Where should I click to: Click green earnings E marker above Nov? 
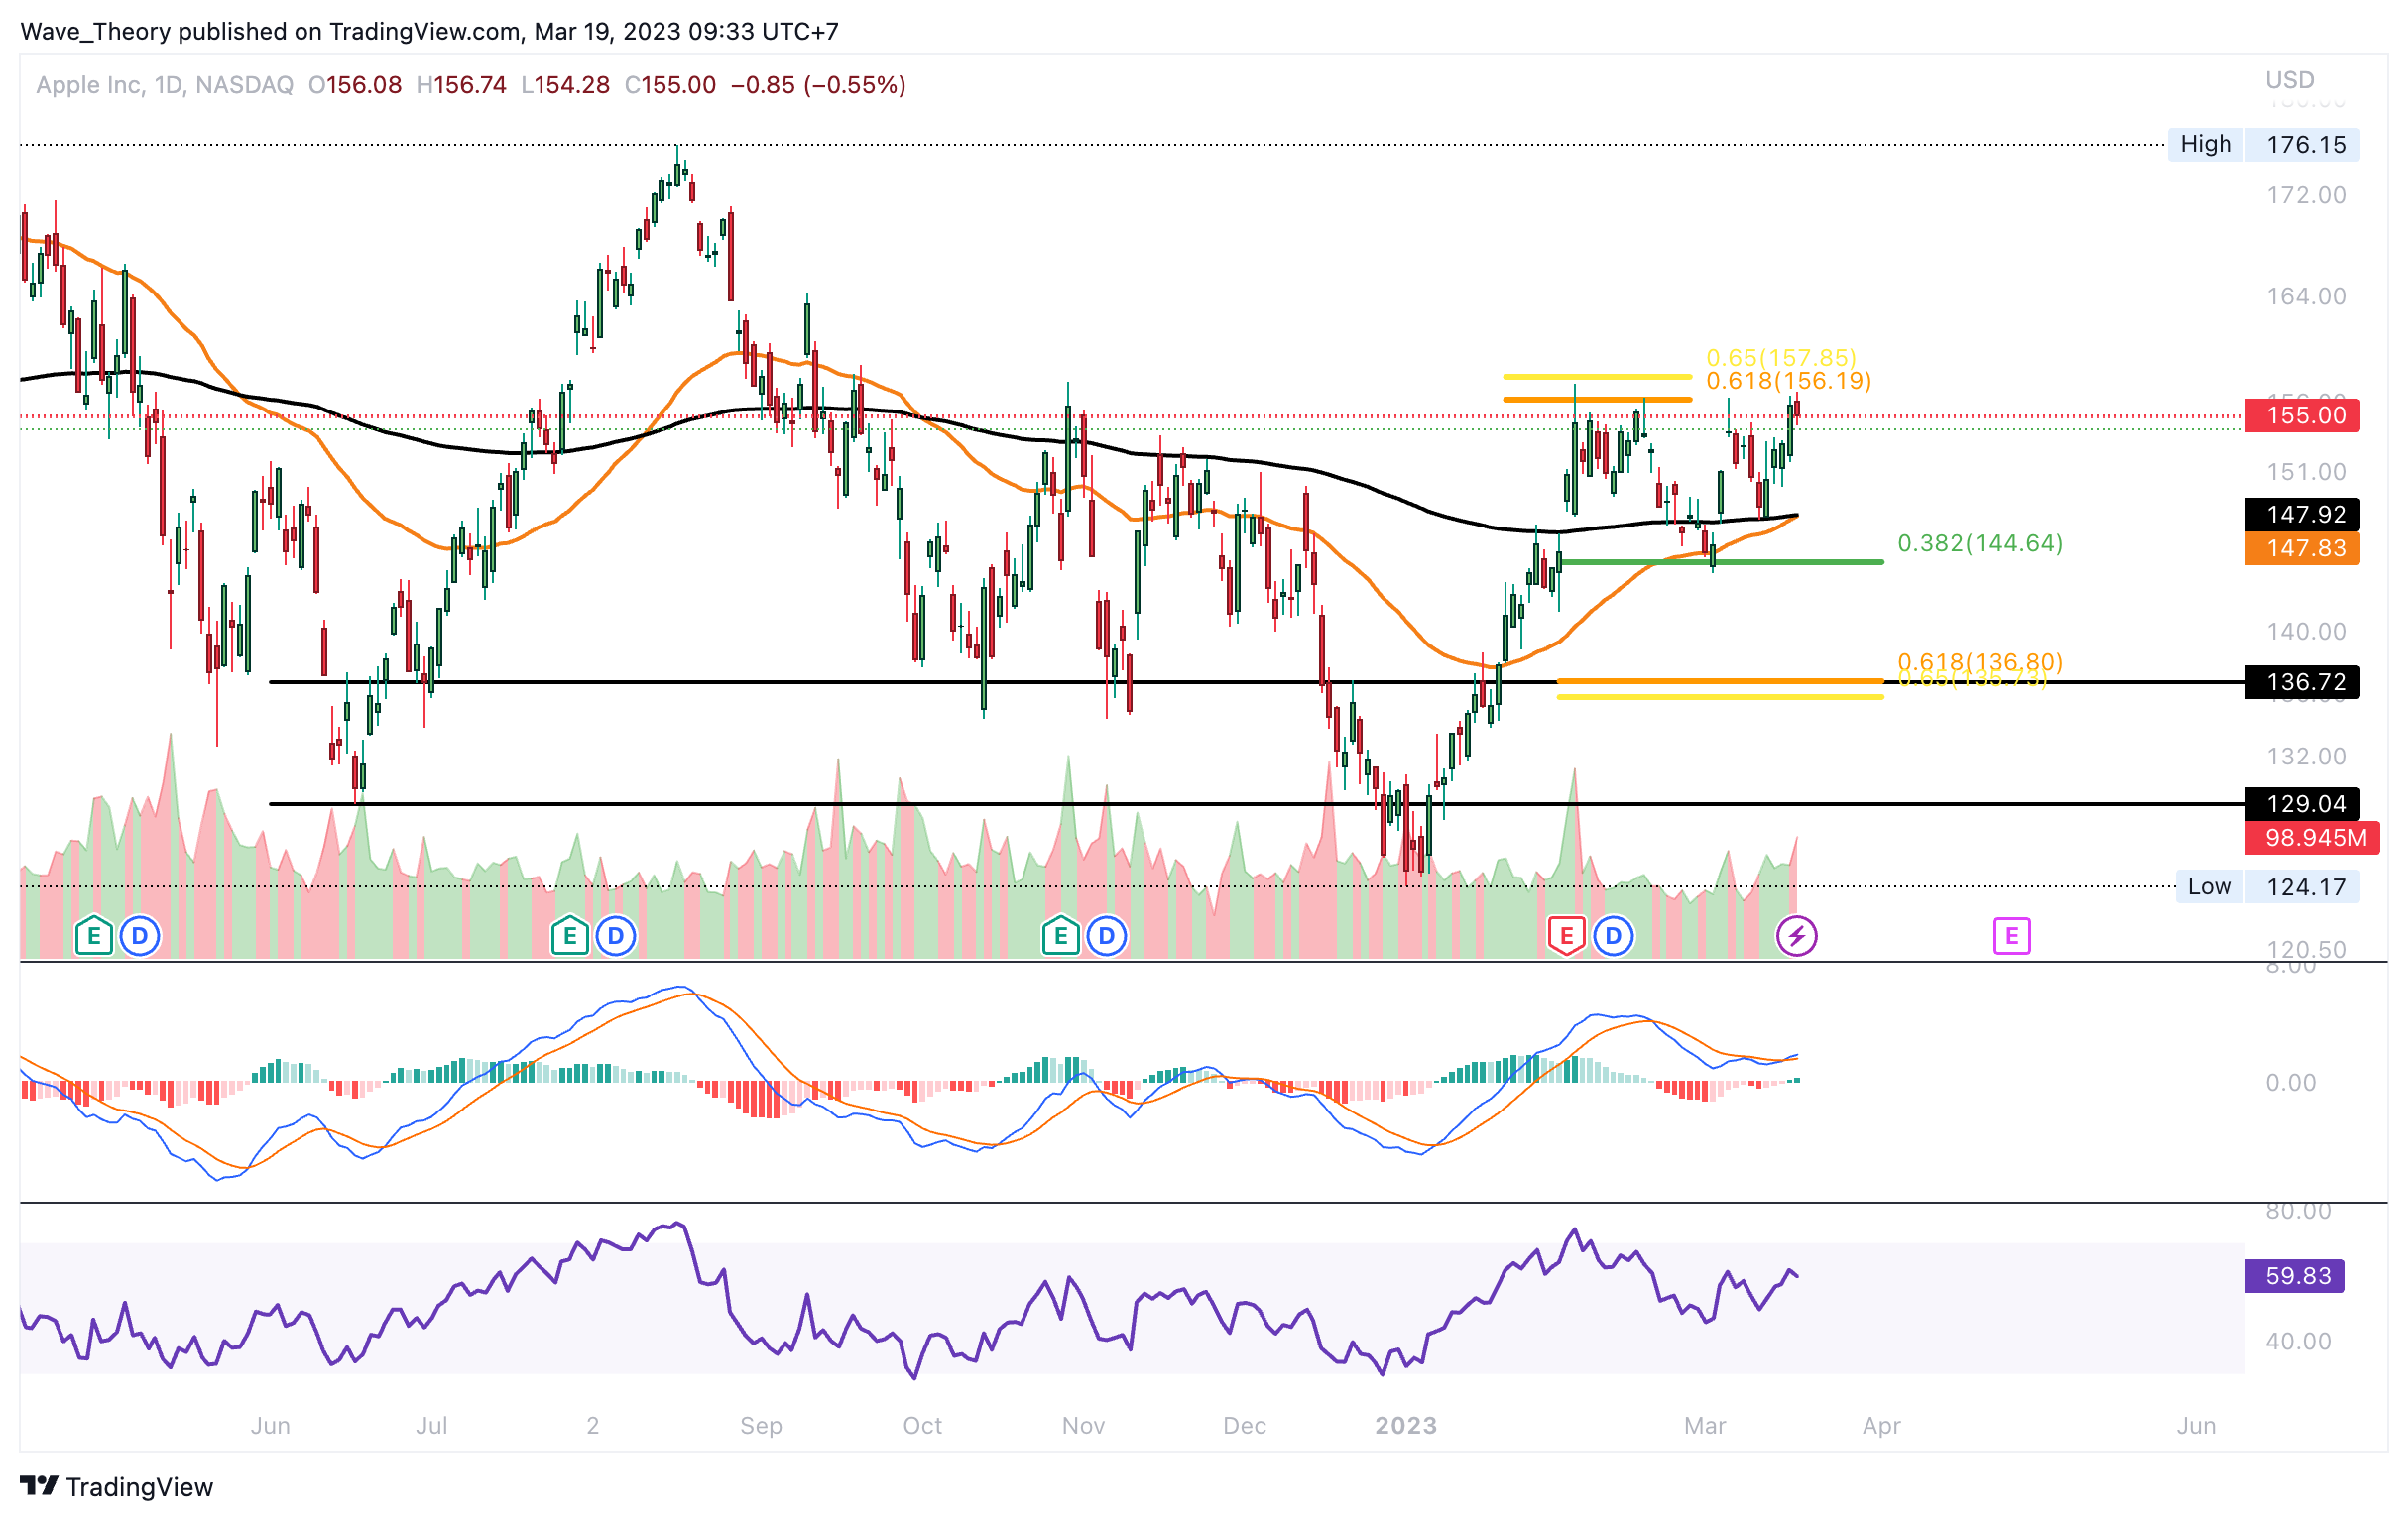tap(1060, 936)
